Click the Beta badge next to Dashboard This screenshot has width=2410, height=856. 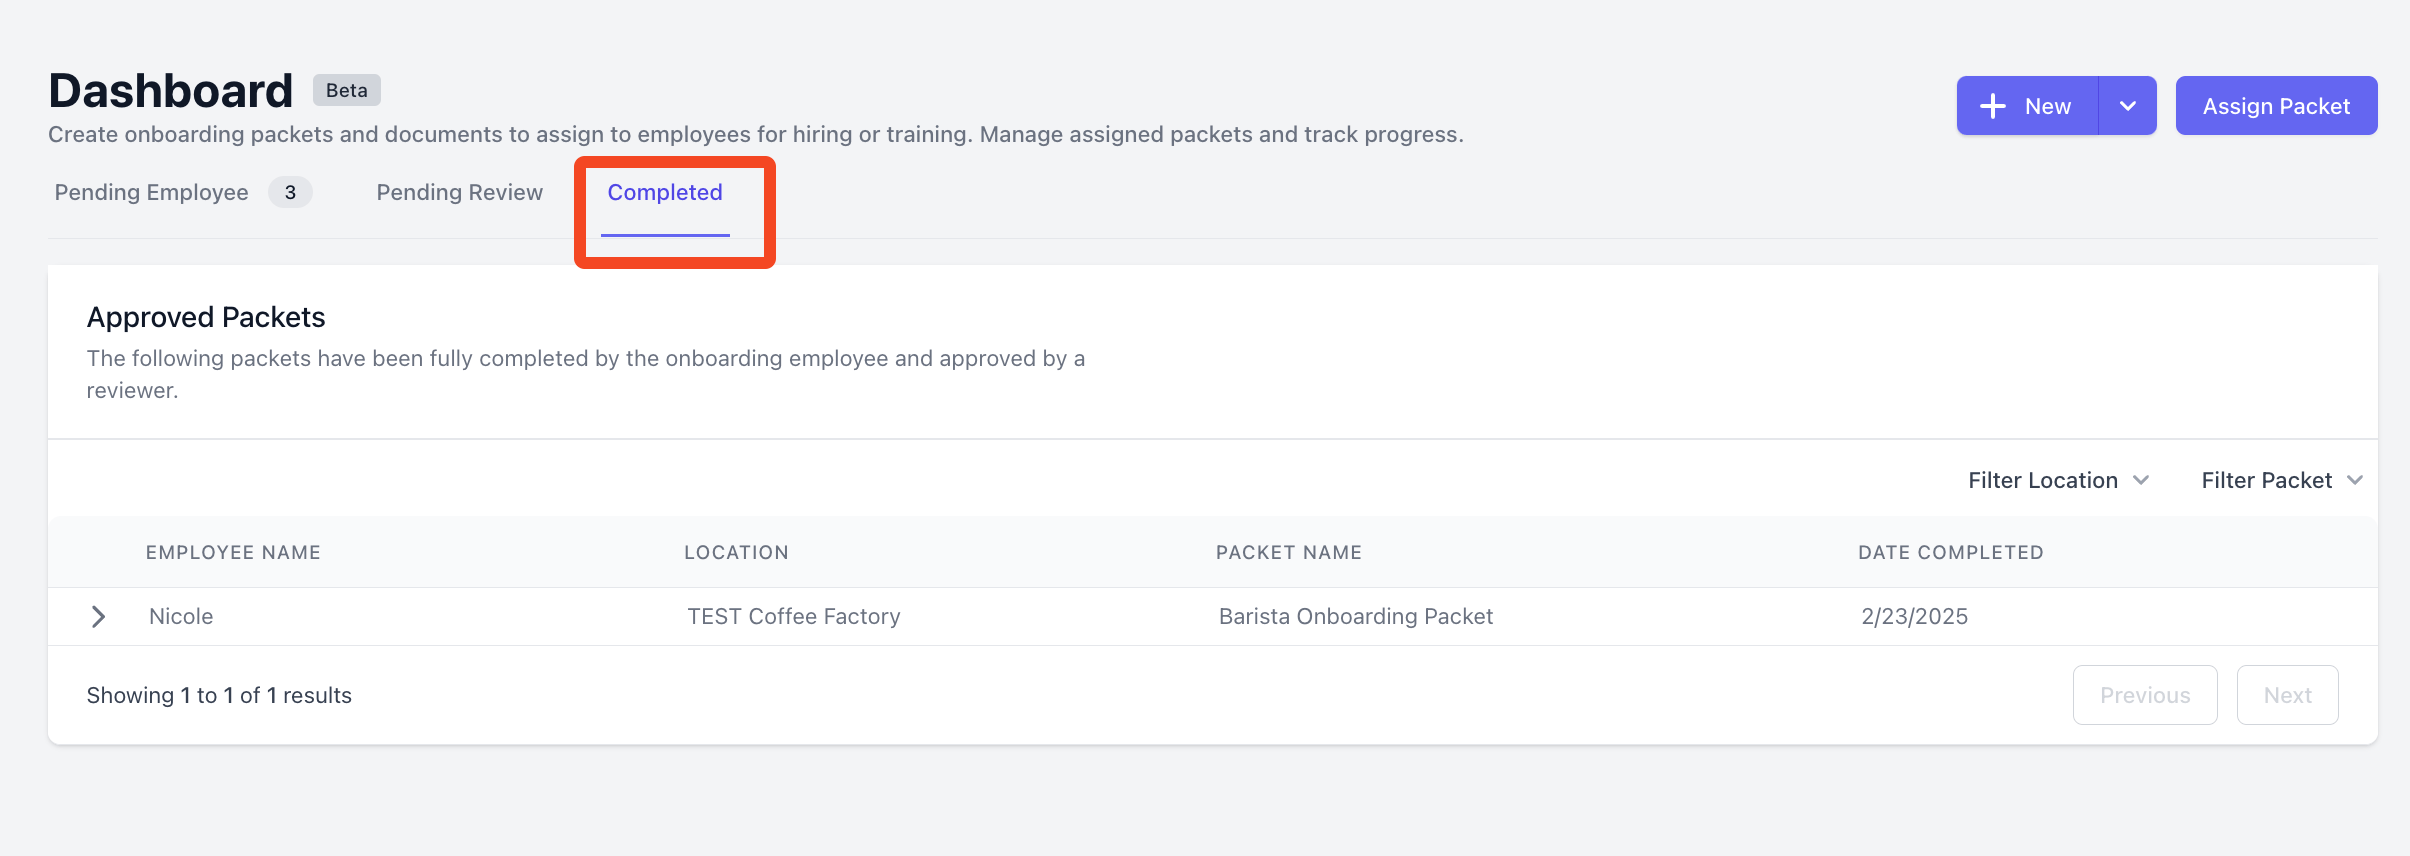tap(347, 90)
